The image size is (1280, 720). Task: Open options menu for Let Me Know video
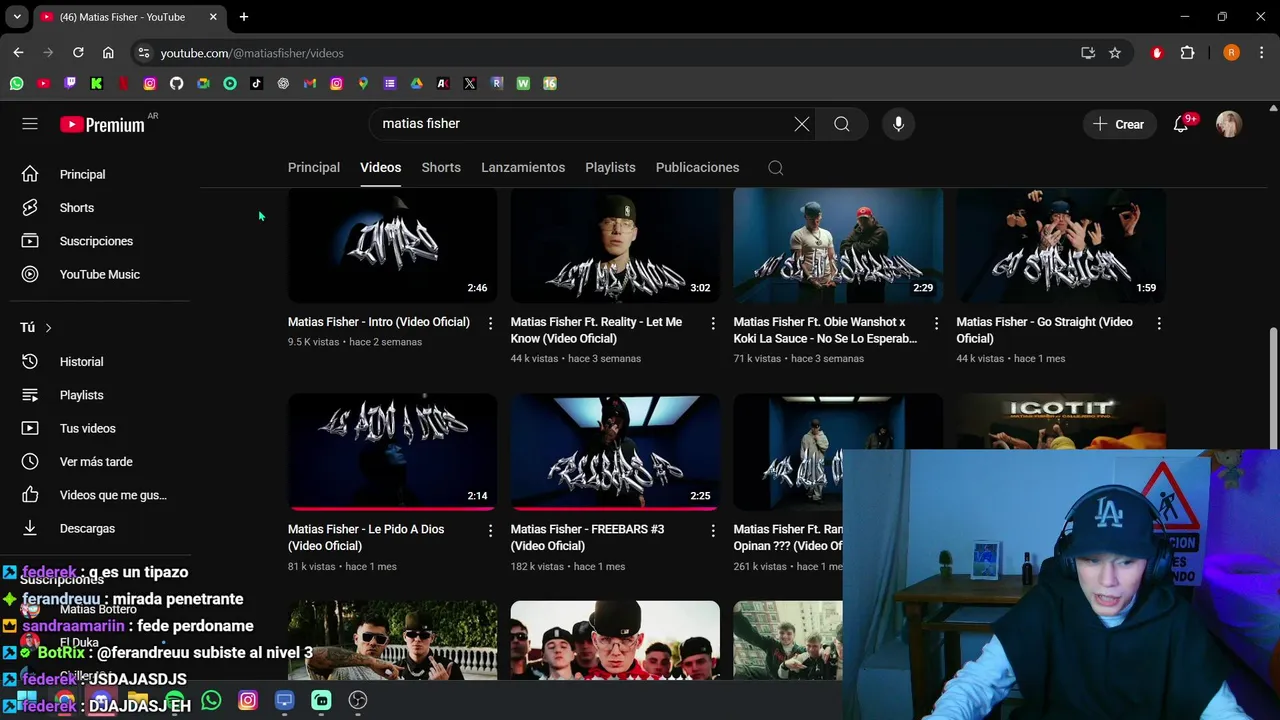pyautogui.click(x=713, y=323)
